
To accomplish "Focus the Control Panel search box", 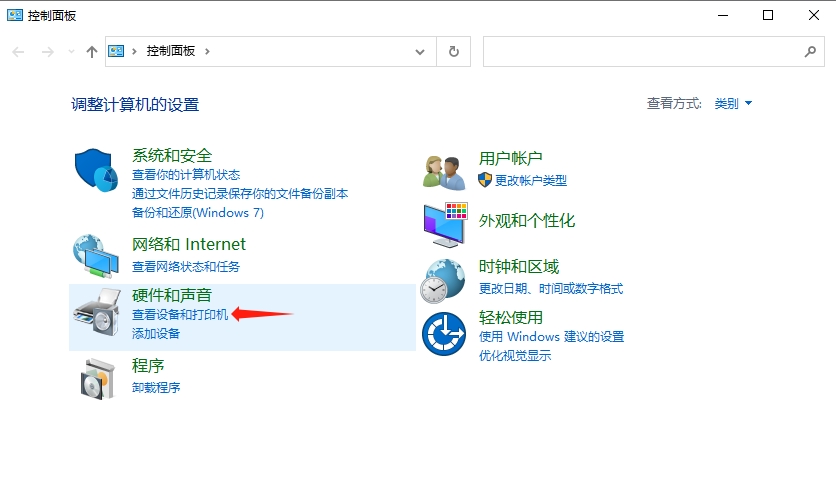I will pos(654,52).
